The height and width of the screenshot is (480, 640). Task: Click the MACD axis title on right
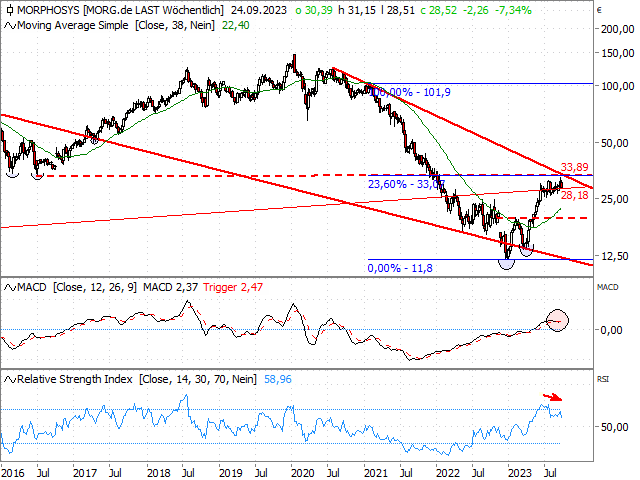607,287
